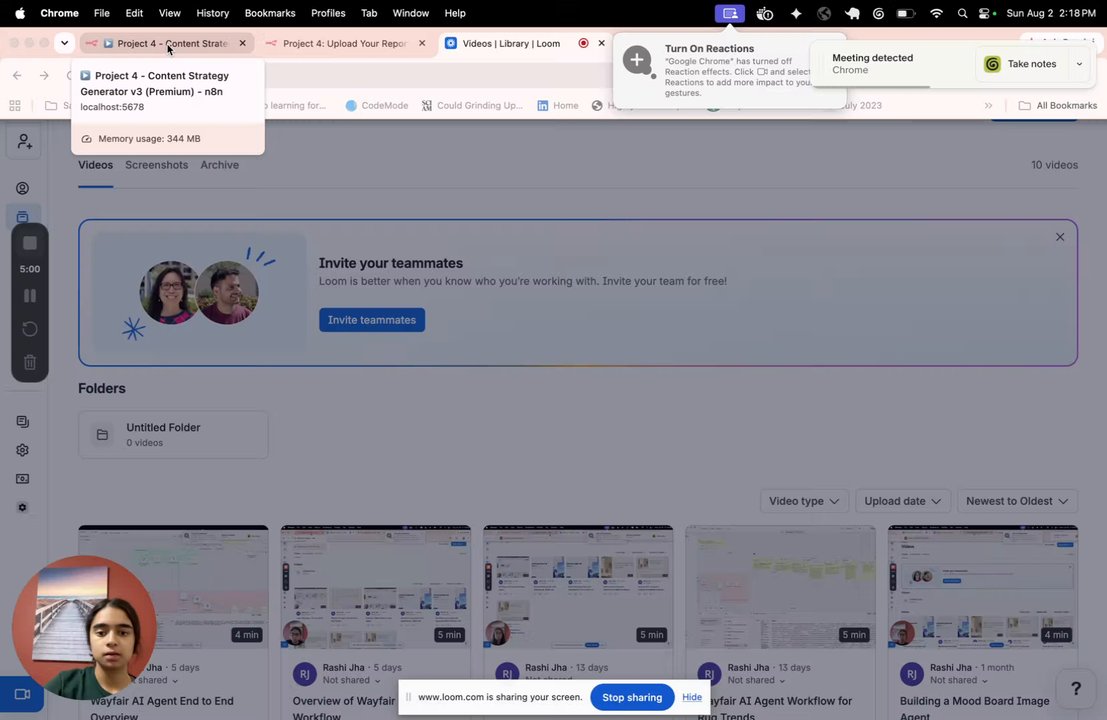1107x720 pixels.
Task: Open Loom profile sidebar icon
Action: pyautogui.click(x=23, y=188)
